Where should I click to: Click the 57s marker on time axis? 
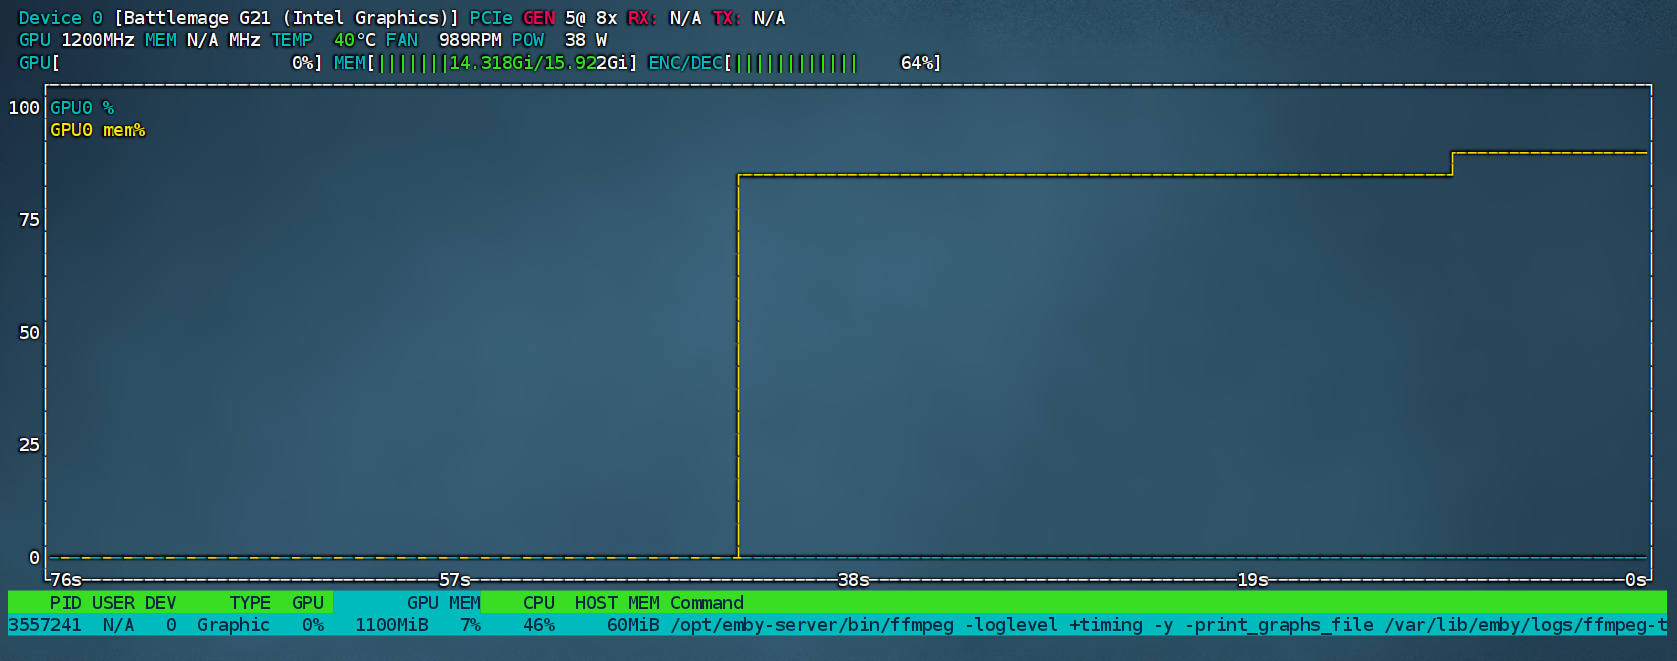[x=454, y=580]
